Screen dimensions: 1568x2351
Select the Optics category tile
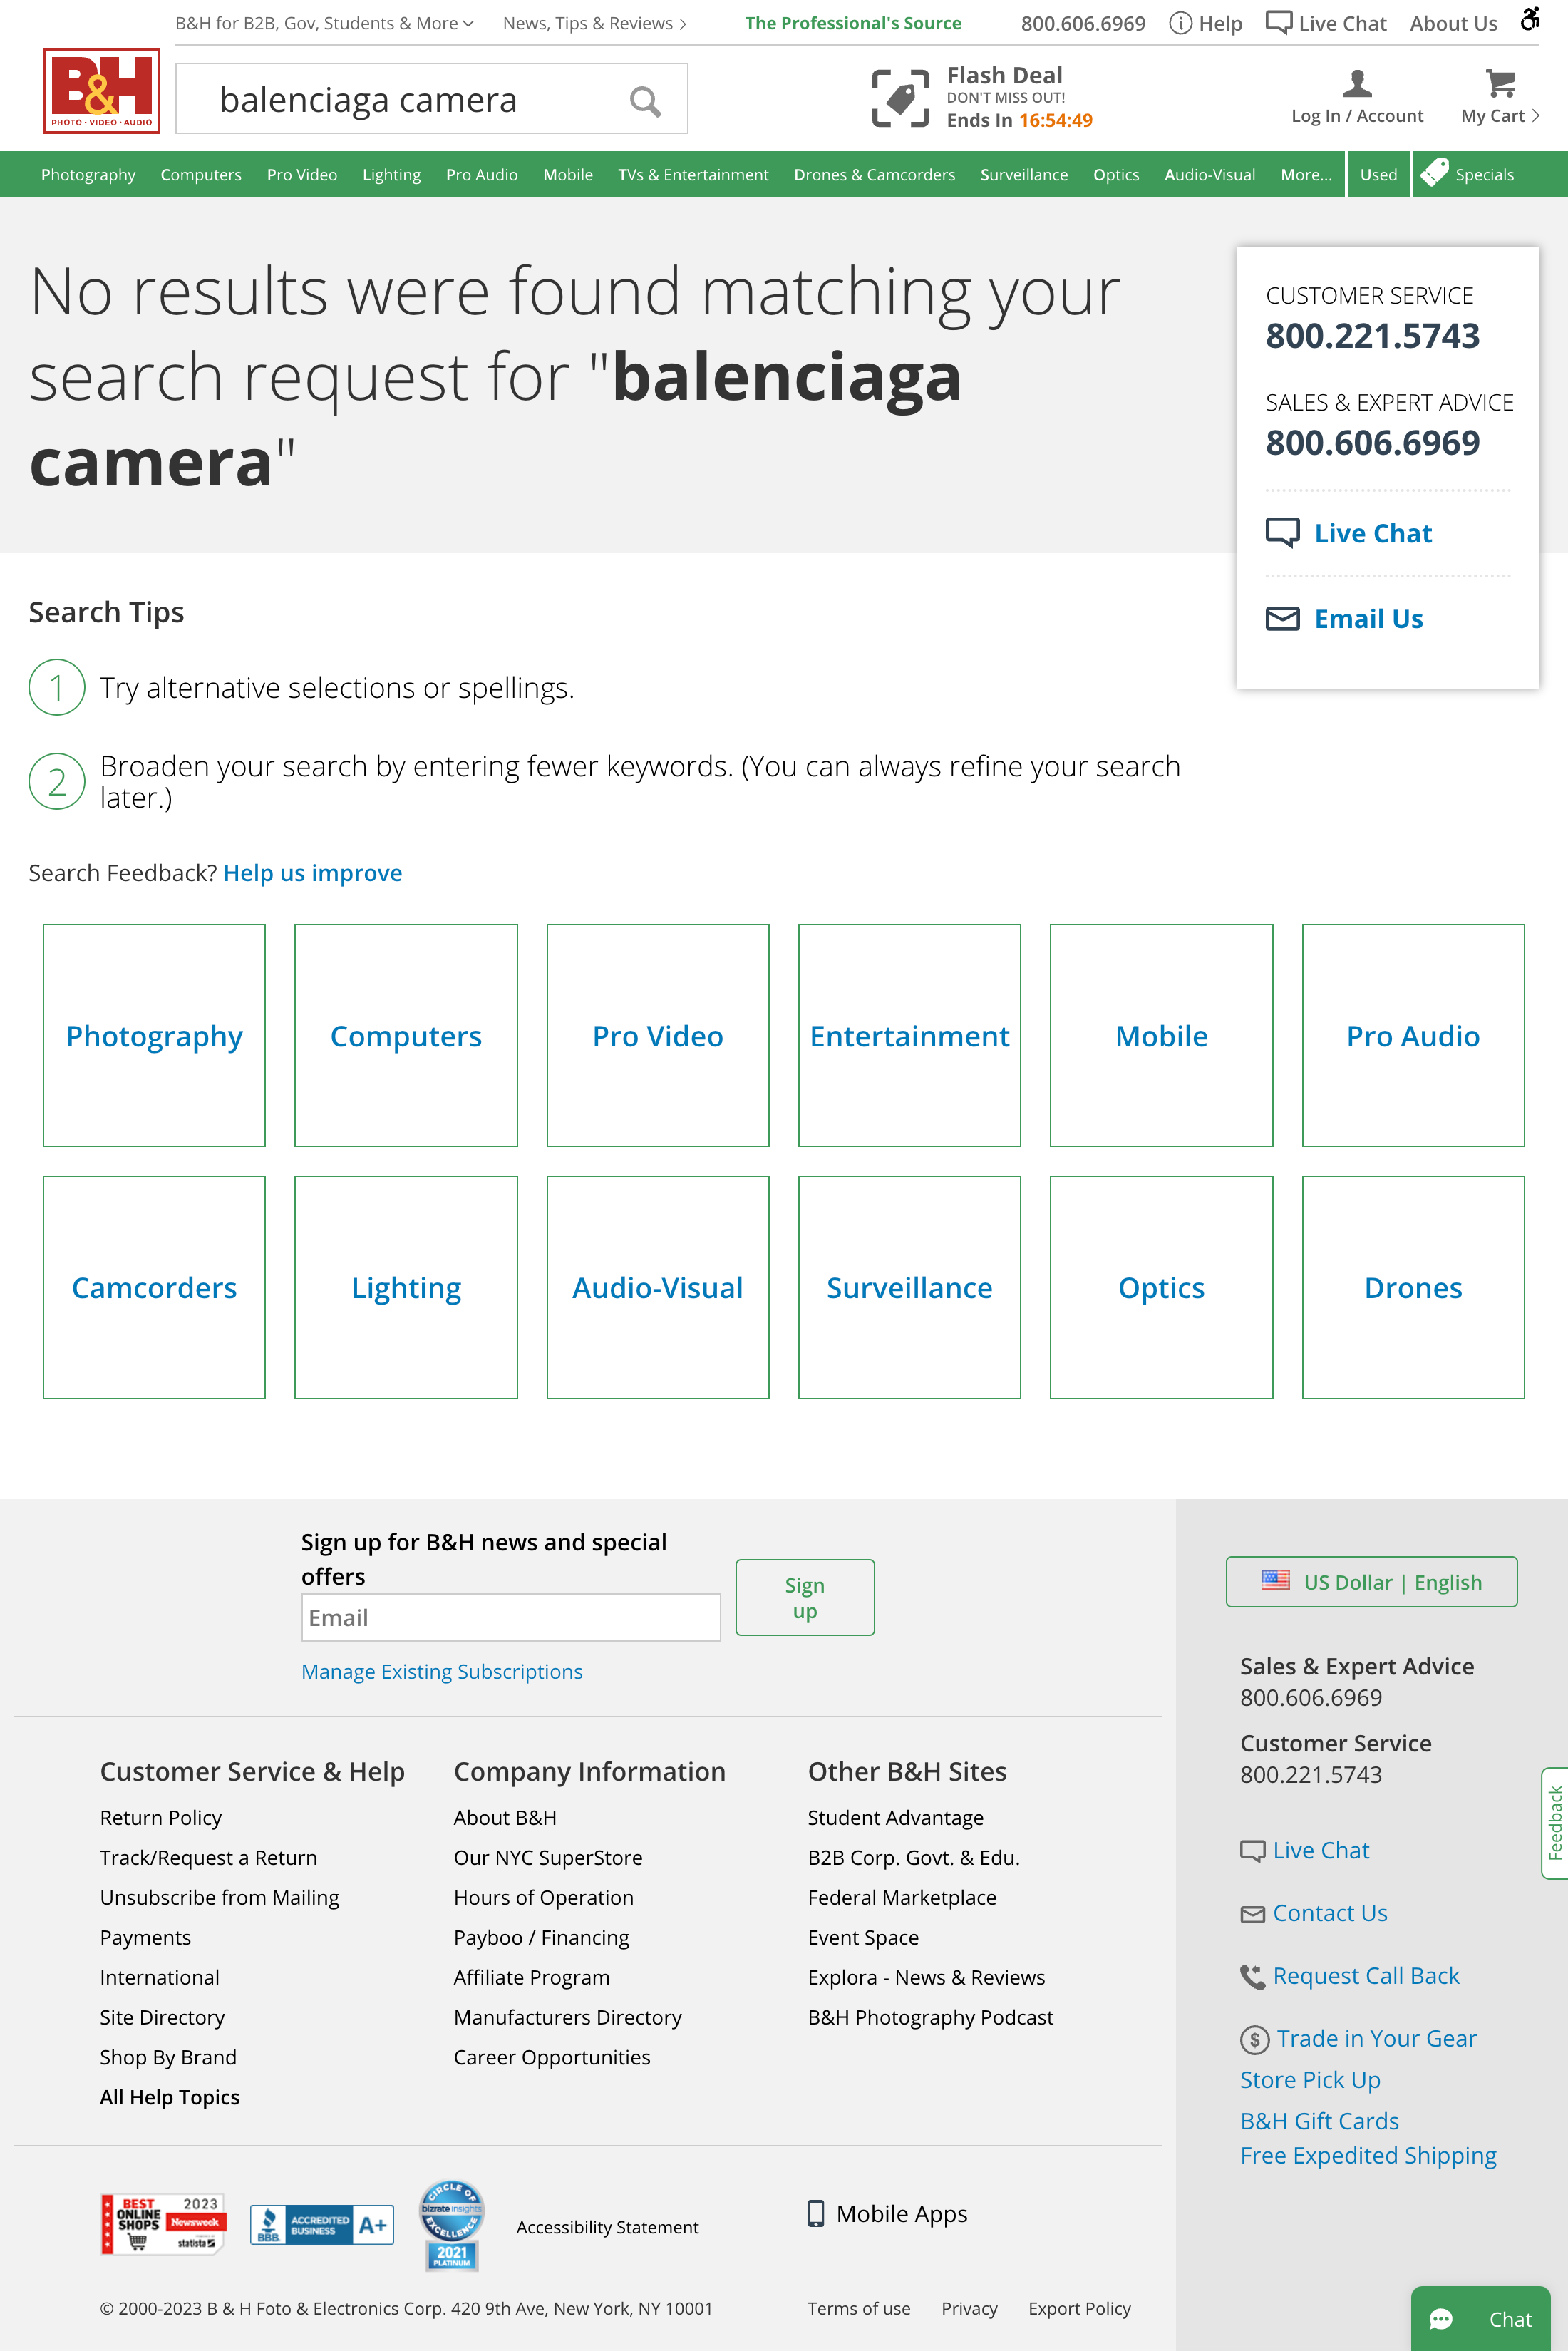(x=1160, y=1287)
